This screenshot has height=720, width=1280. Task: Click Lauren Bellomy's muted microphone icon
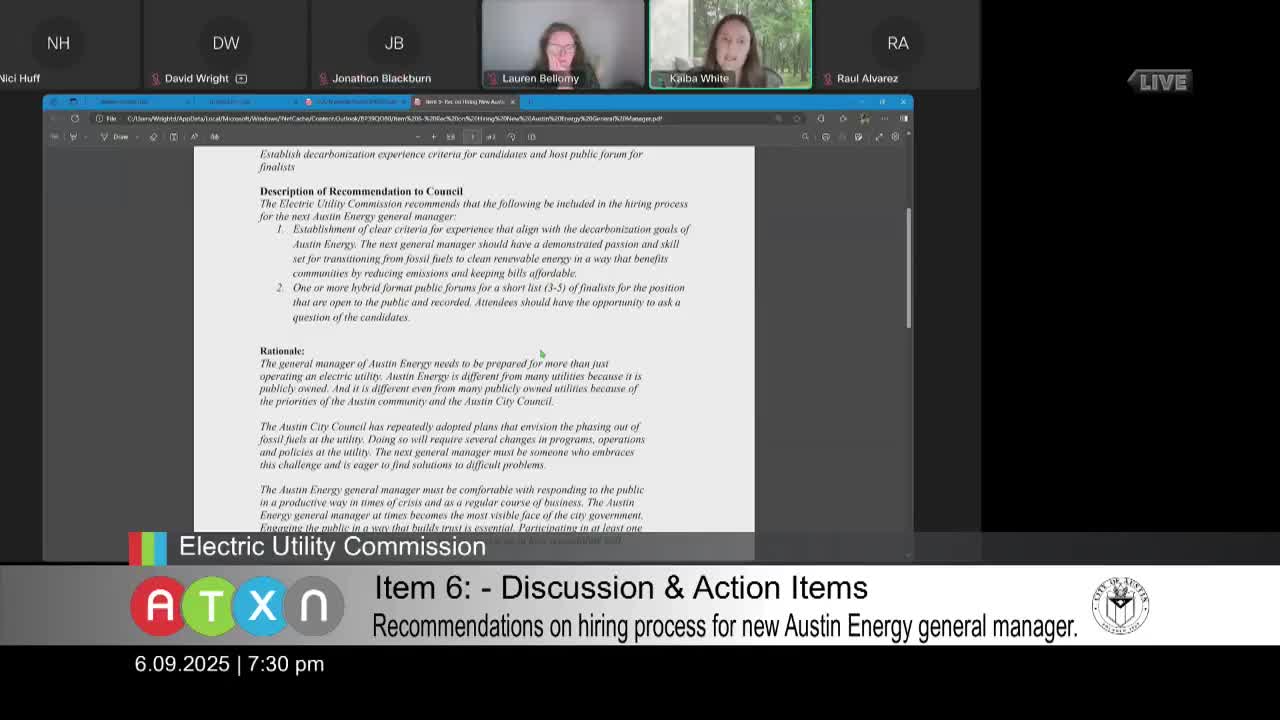click(x=492, y=78)
